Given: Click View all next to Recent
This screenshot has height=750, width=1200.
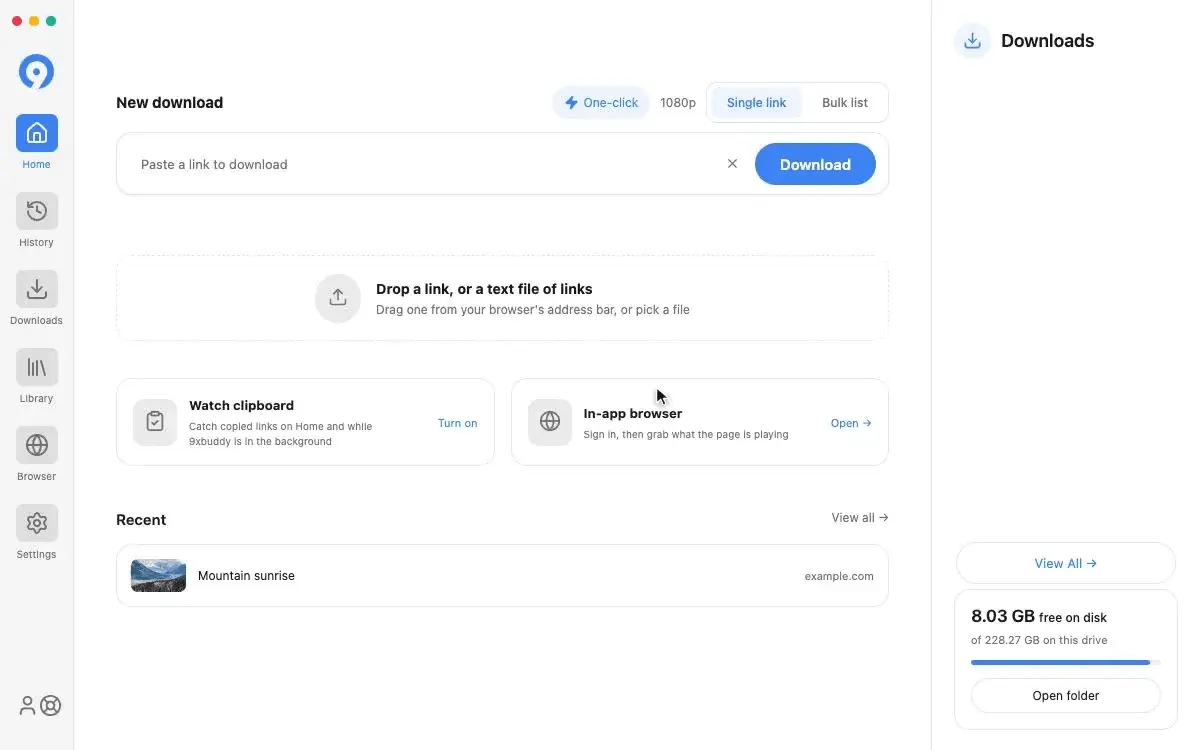Looking at the screenshot, I should (x=860, y=518).
